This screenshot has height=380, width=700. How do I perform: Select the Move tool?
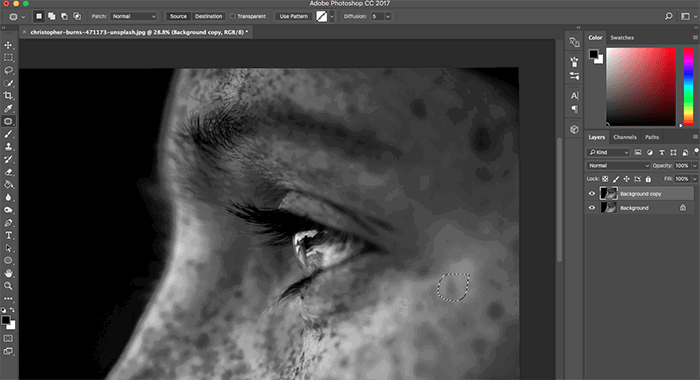coord(8,45)
